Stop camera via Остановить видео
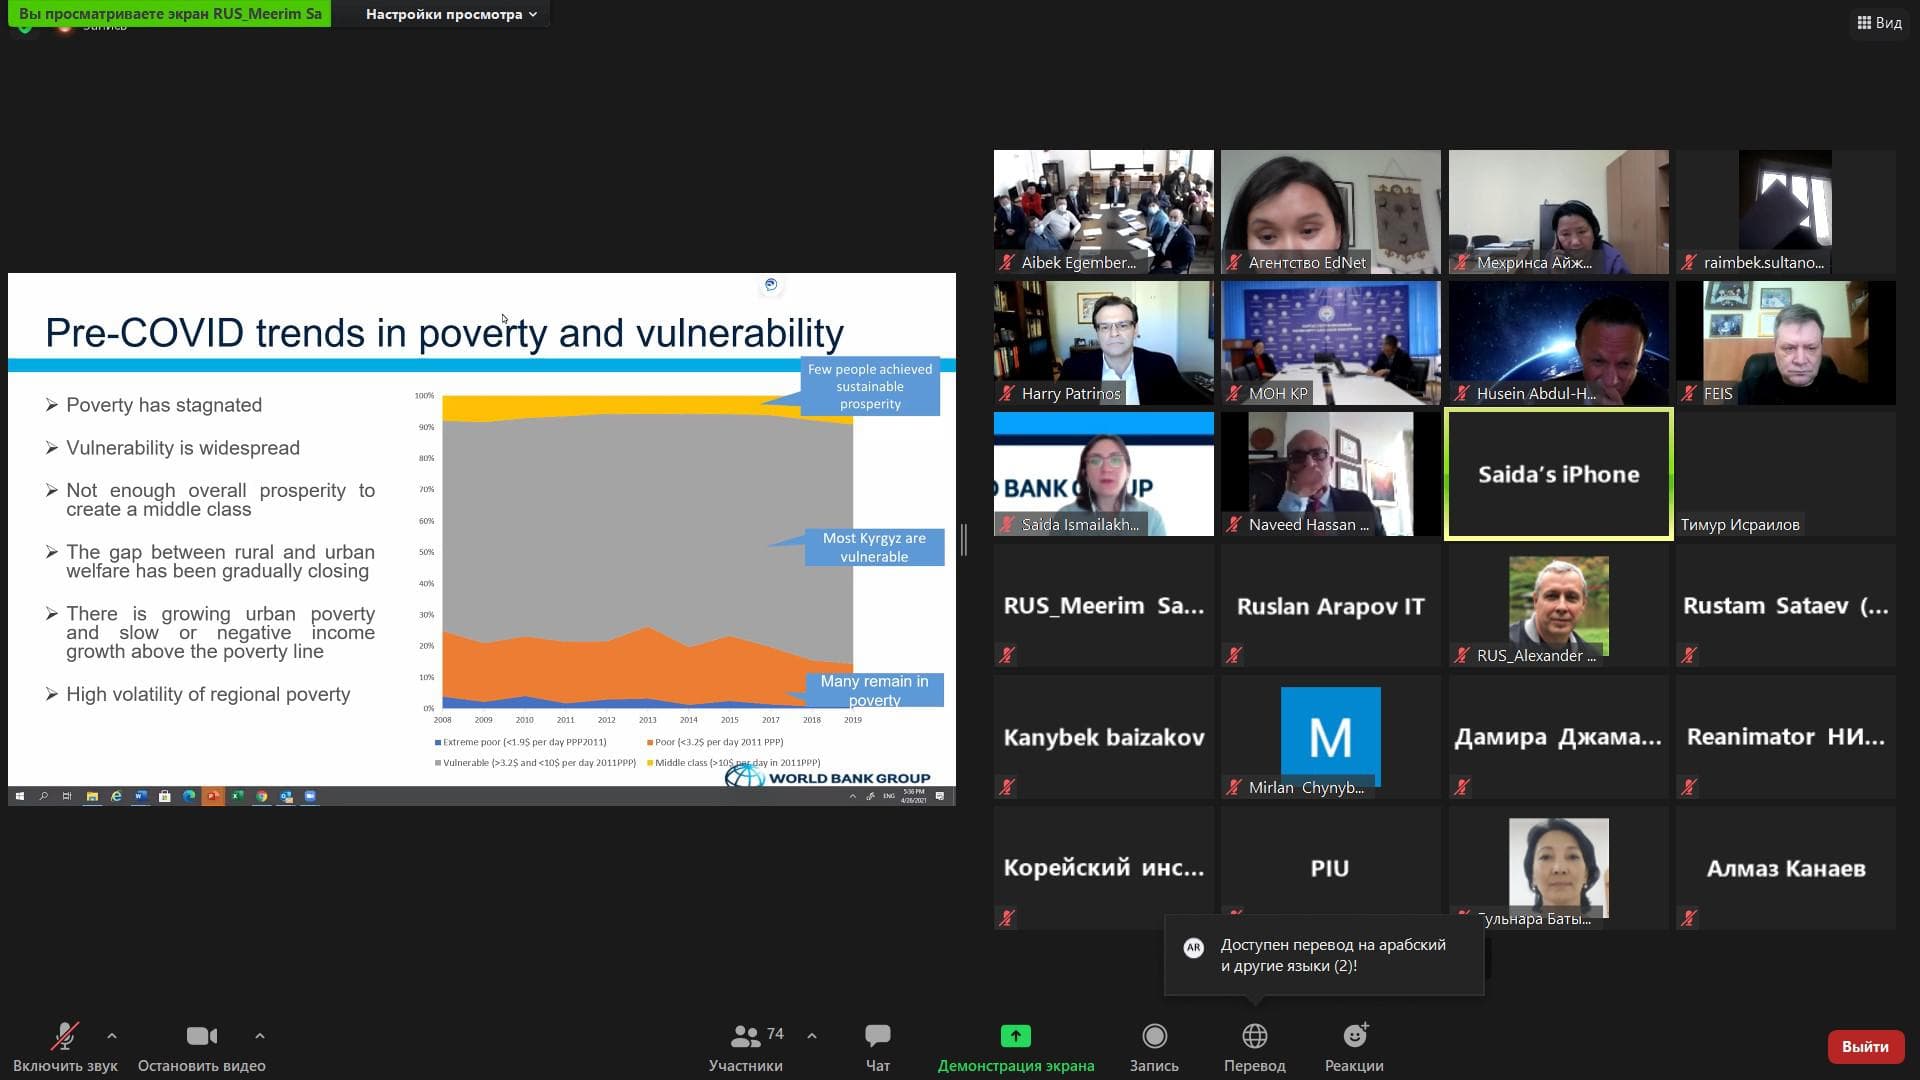Viewport: 1920px width, 1080px height. (x=201, y=1046)
